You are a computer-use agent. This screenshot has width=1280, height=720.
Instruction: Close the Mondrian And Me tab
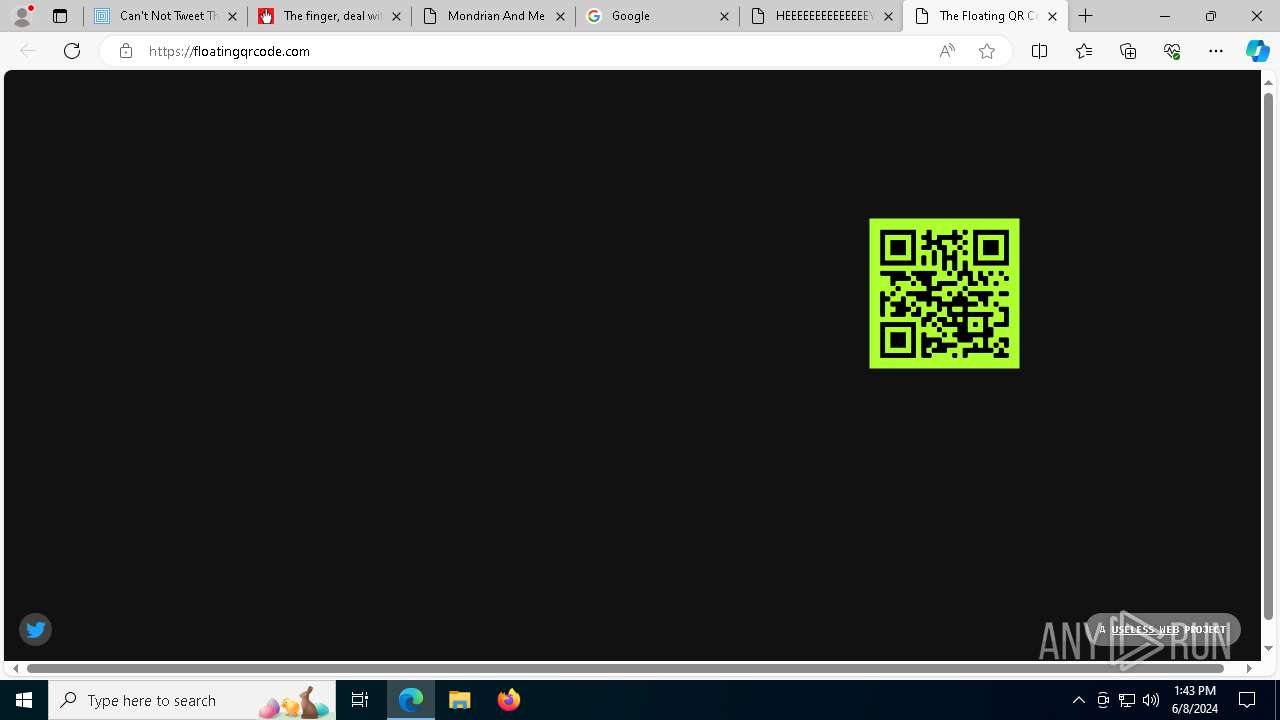[560, 16]
